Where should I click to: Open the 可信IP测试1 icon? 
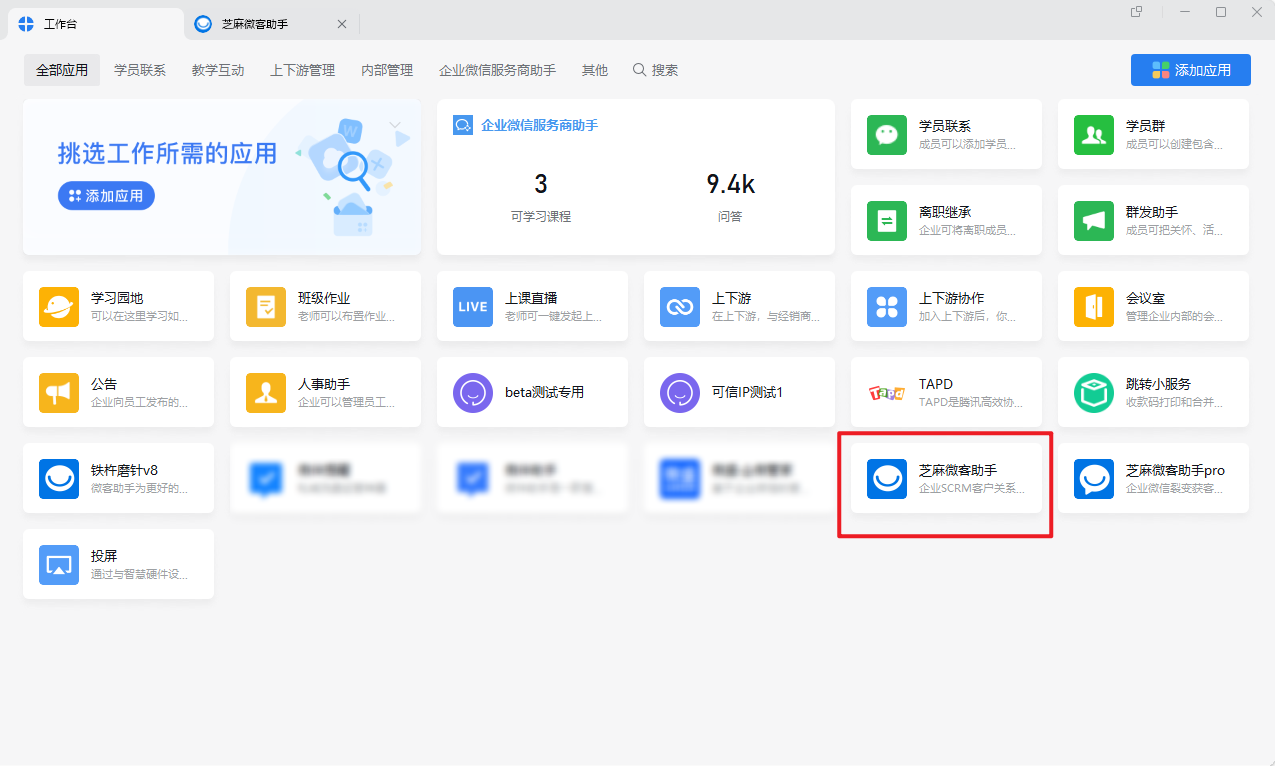pyautogui.click(x=680, y=392)
